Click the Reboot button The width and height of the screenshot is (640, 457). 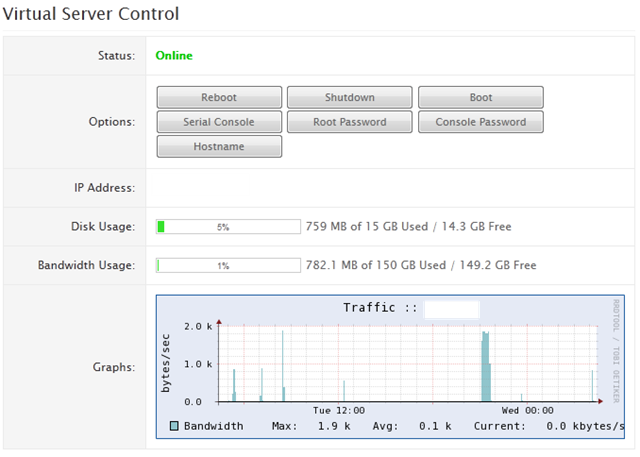click(219, 97)
